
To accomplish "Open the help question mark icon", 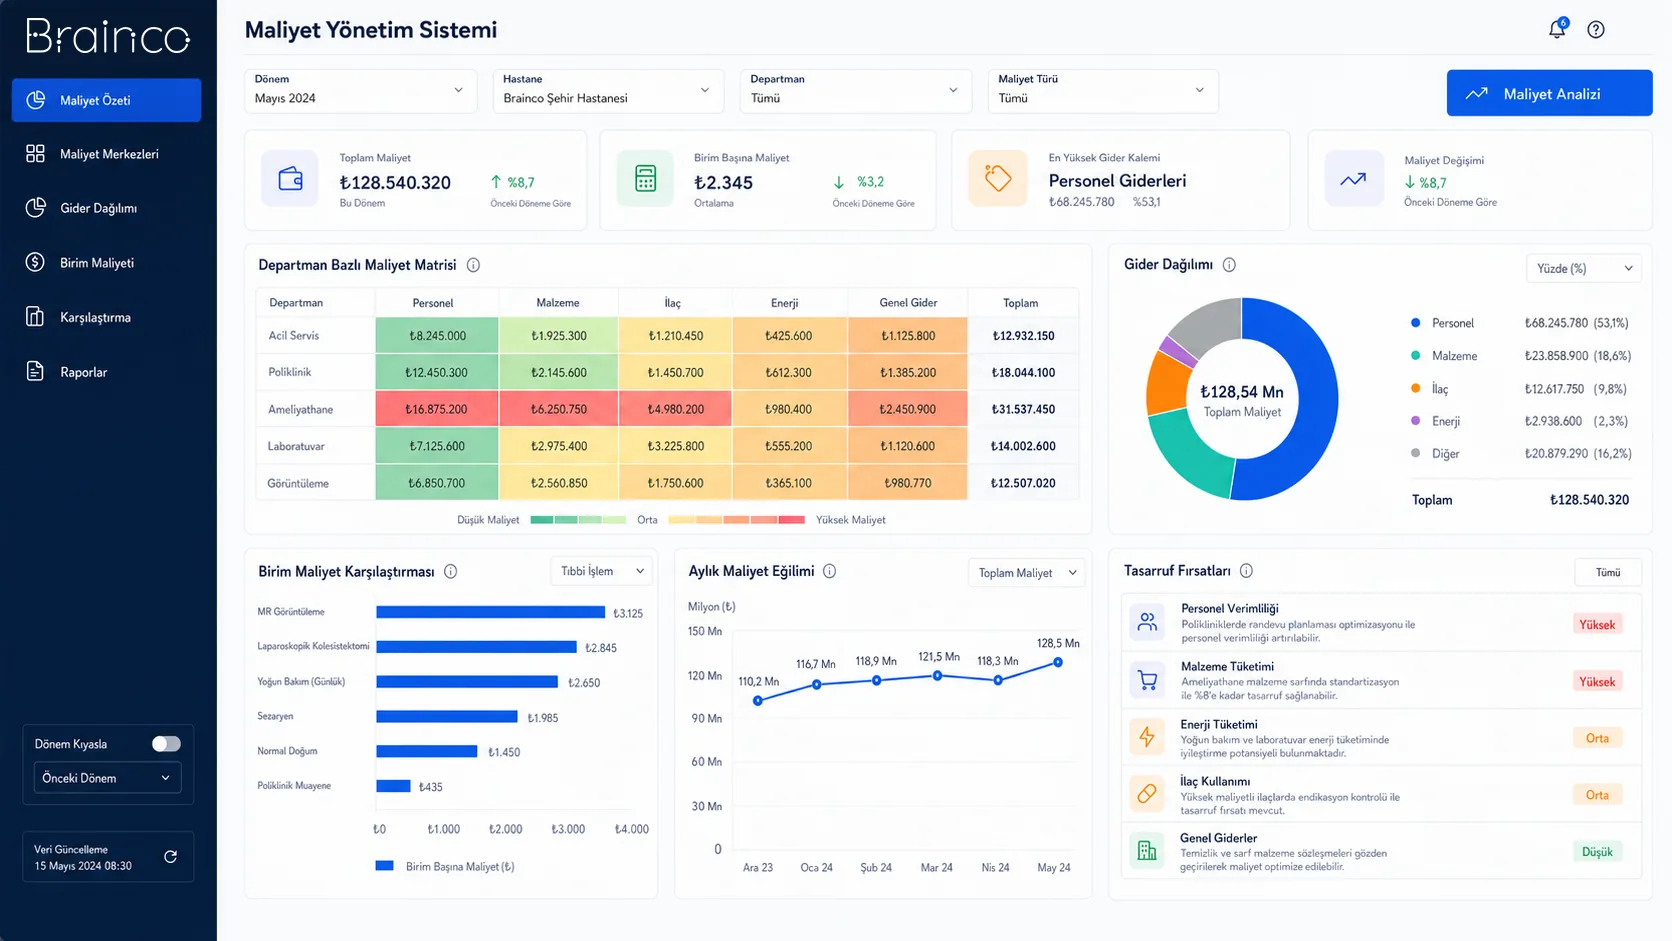I will 1596,29.
